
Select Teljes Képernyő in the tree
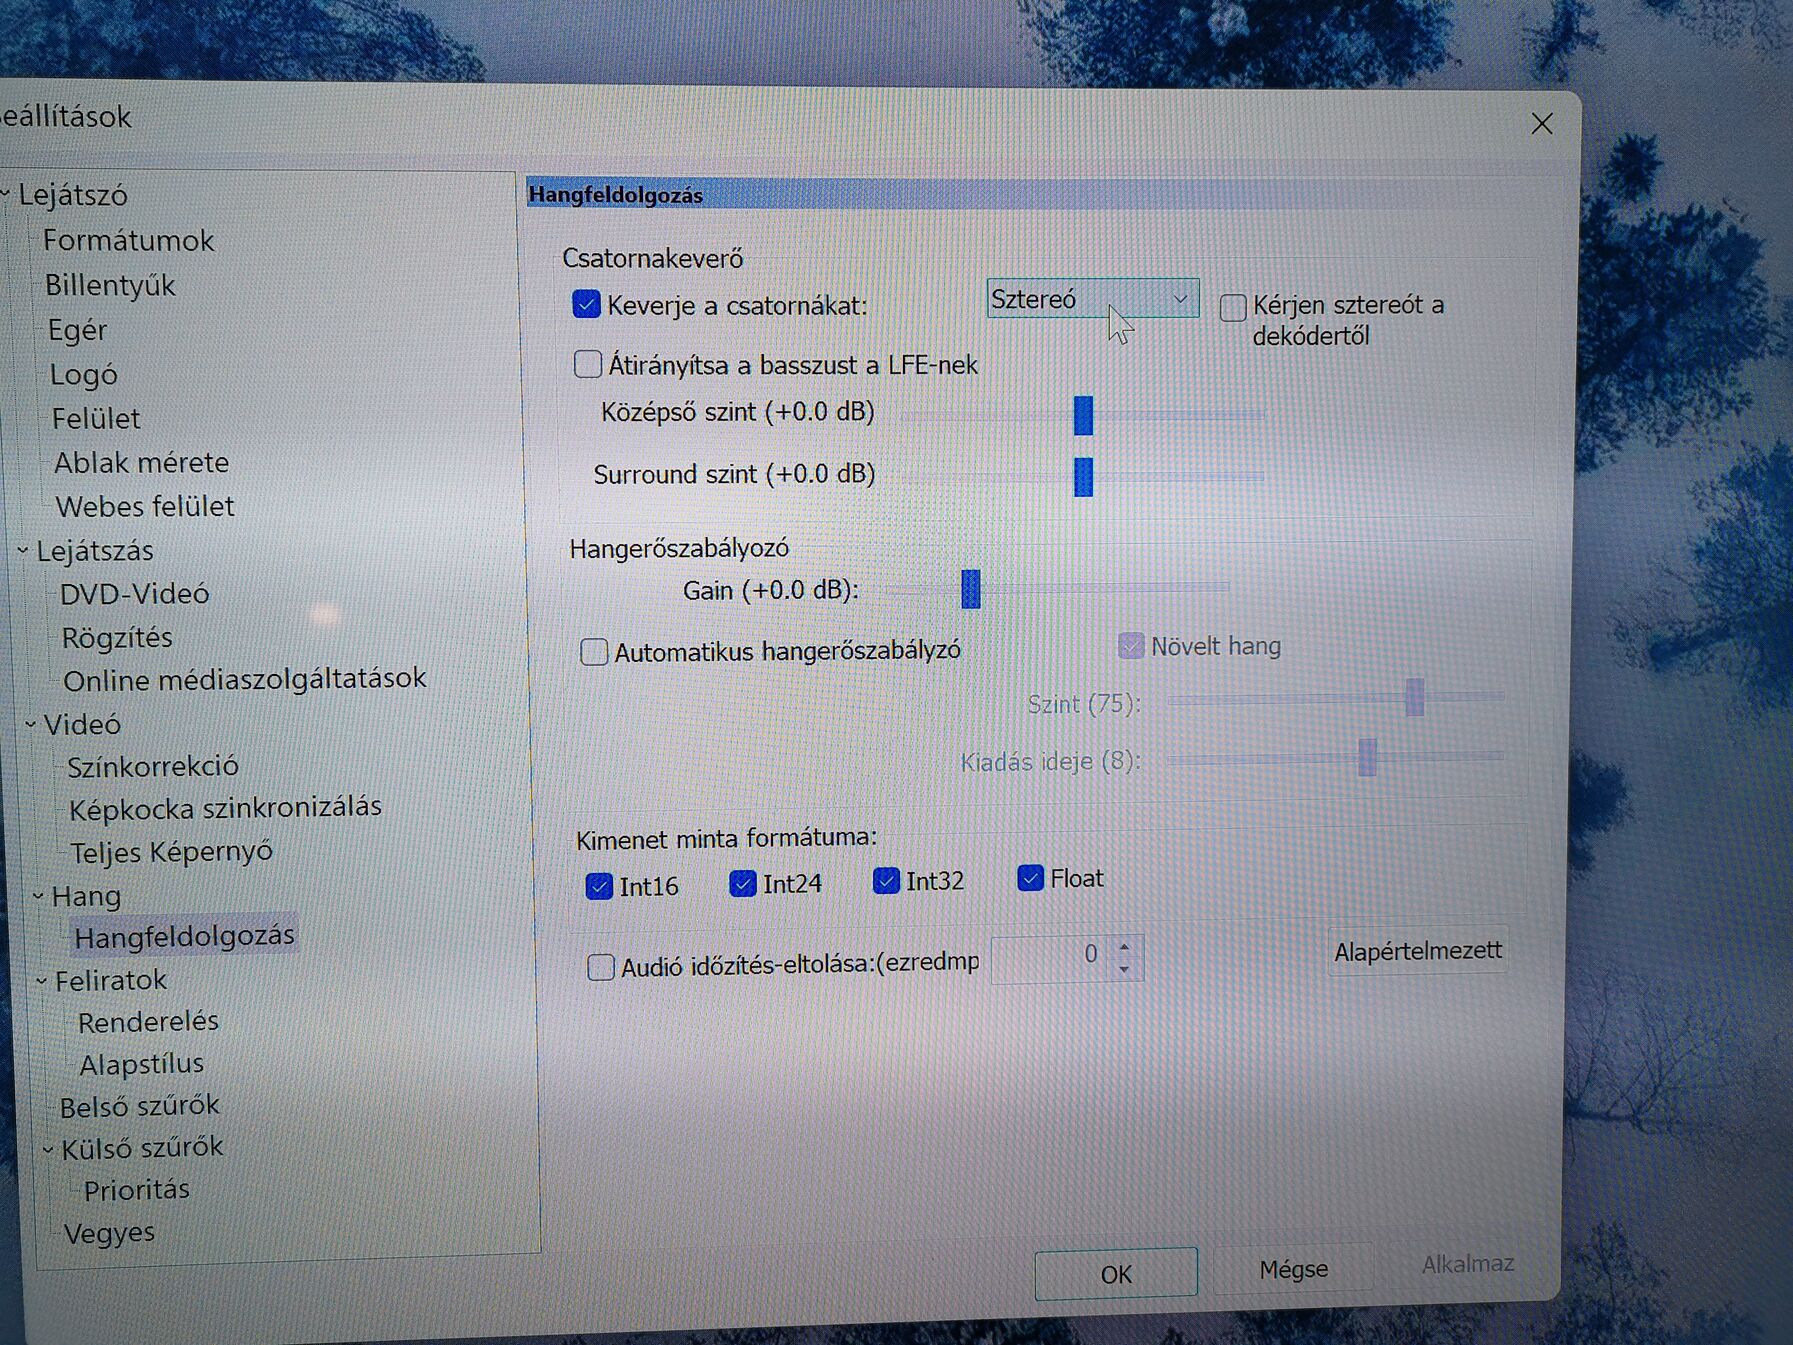172,852
